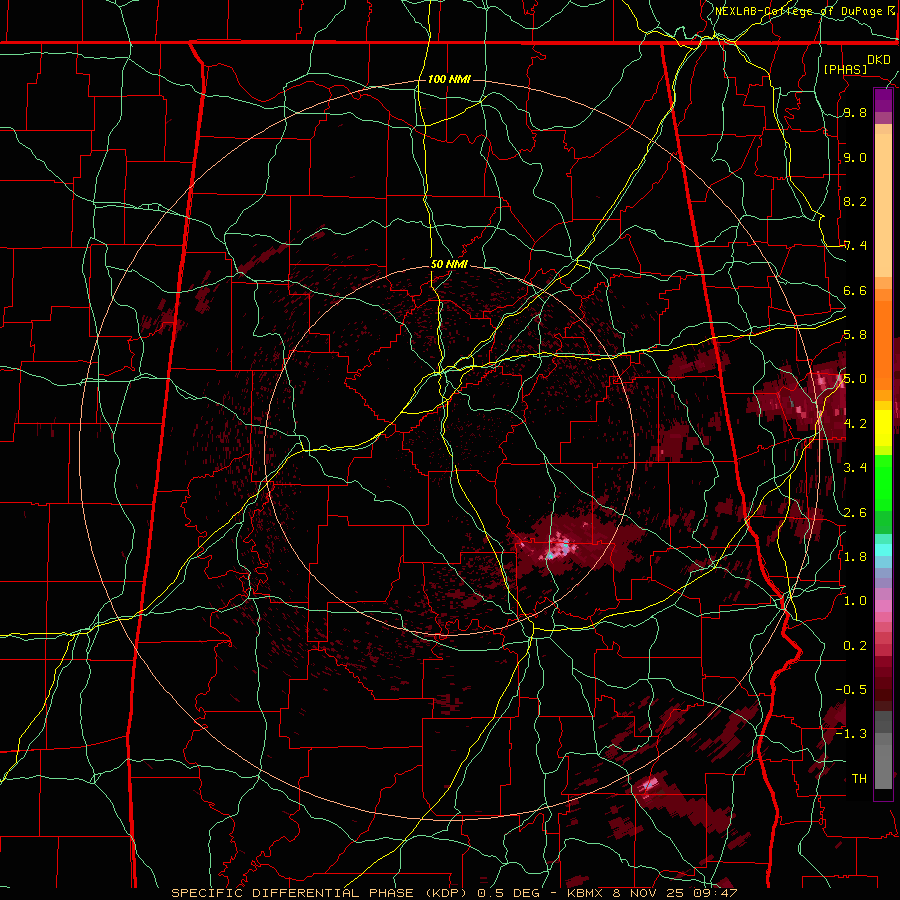The image size is (900, 900).
Task: Click the 2.6 value on the color scale
Action: 855,512
